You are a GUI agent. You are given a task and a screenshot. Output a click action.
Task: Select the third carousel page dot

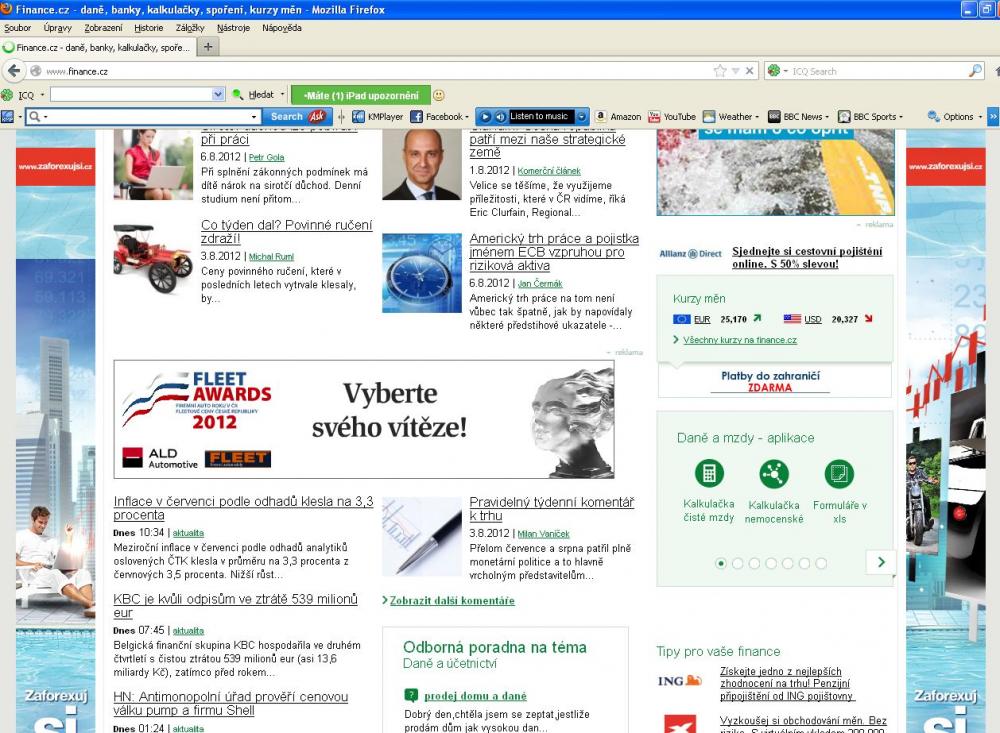754,563
